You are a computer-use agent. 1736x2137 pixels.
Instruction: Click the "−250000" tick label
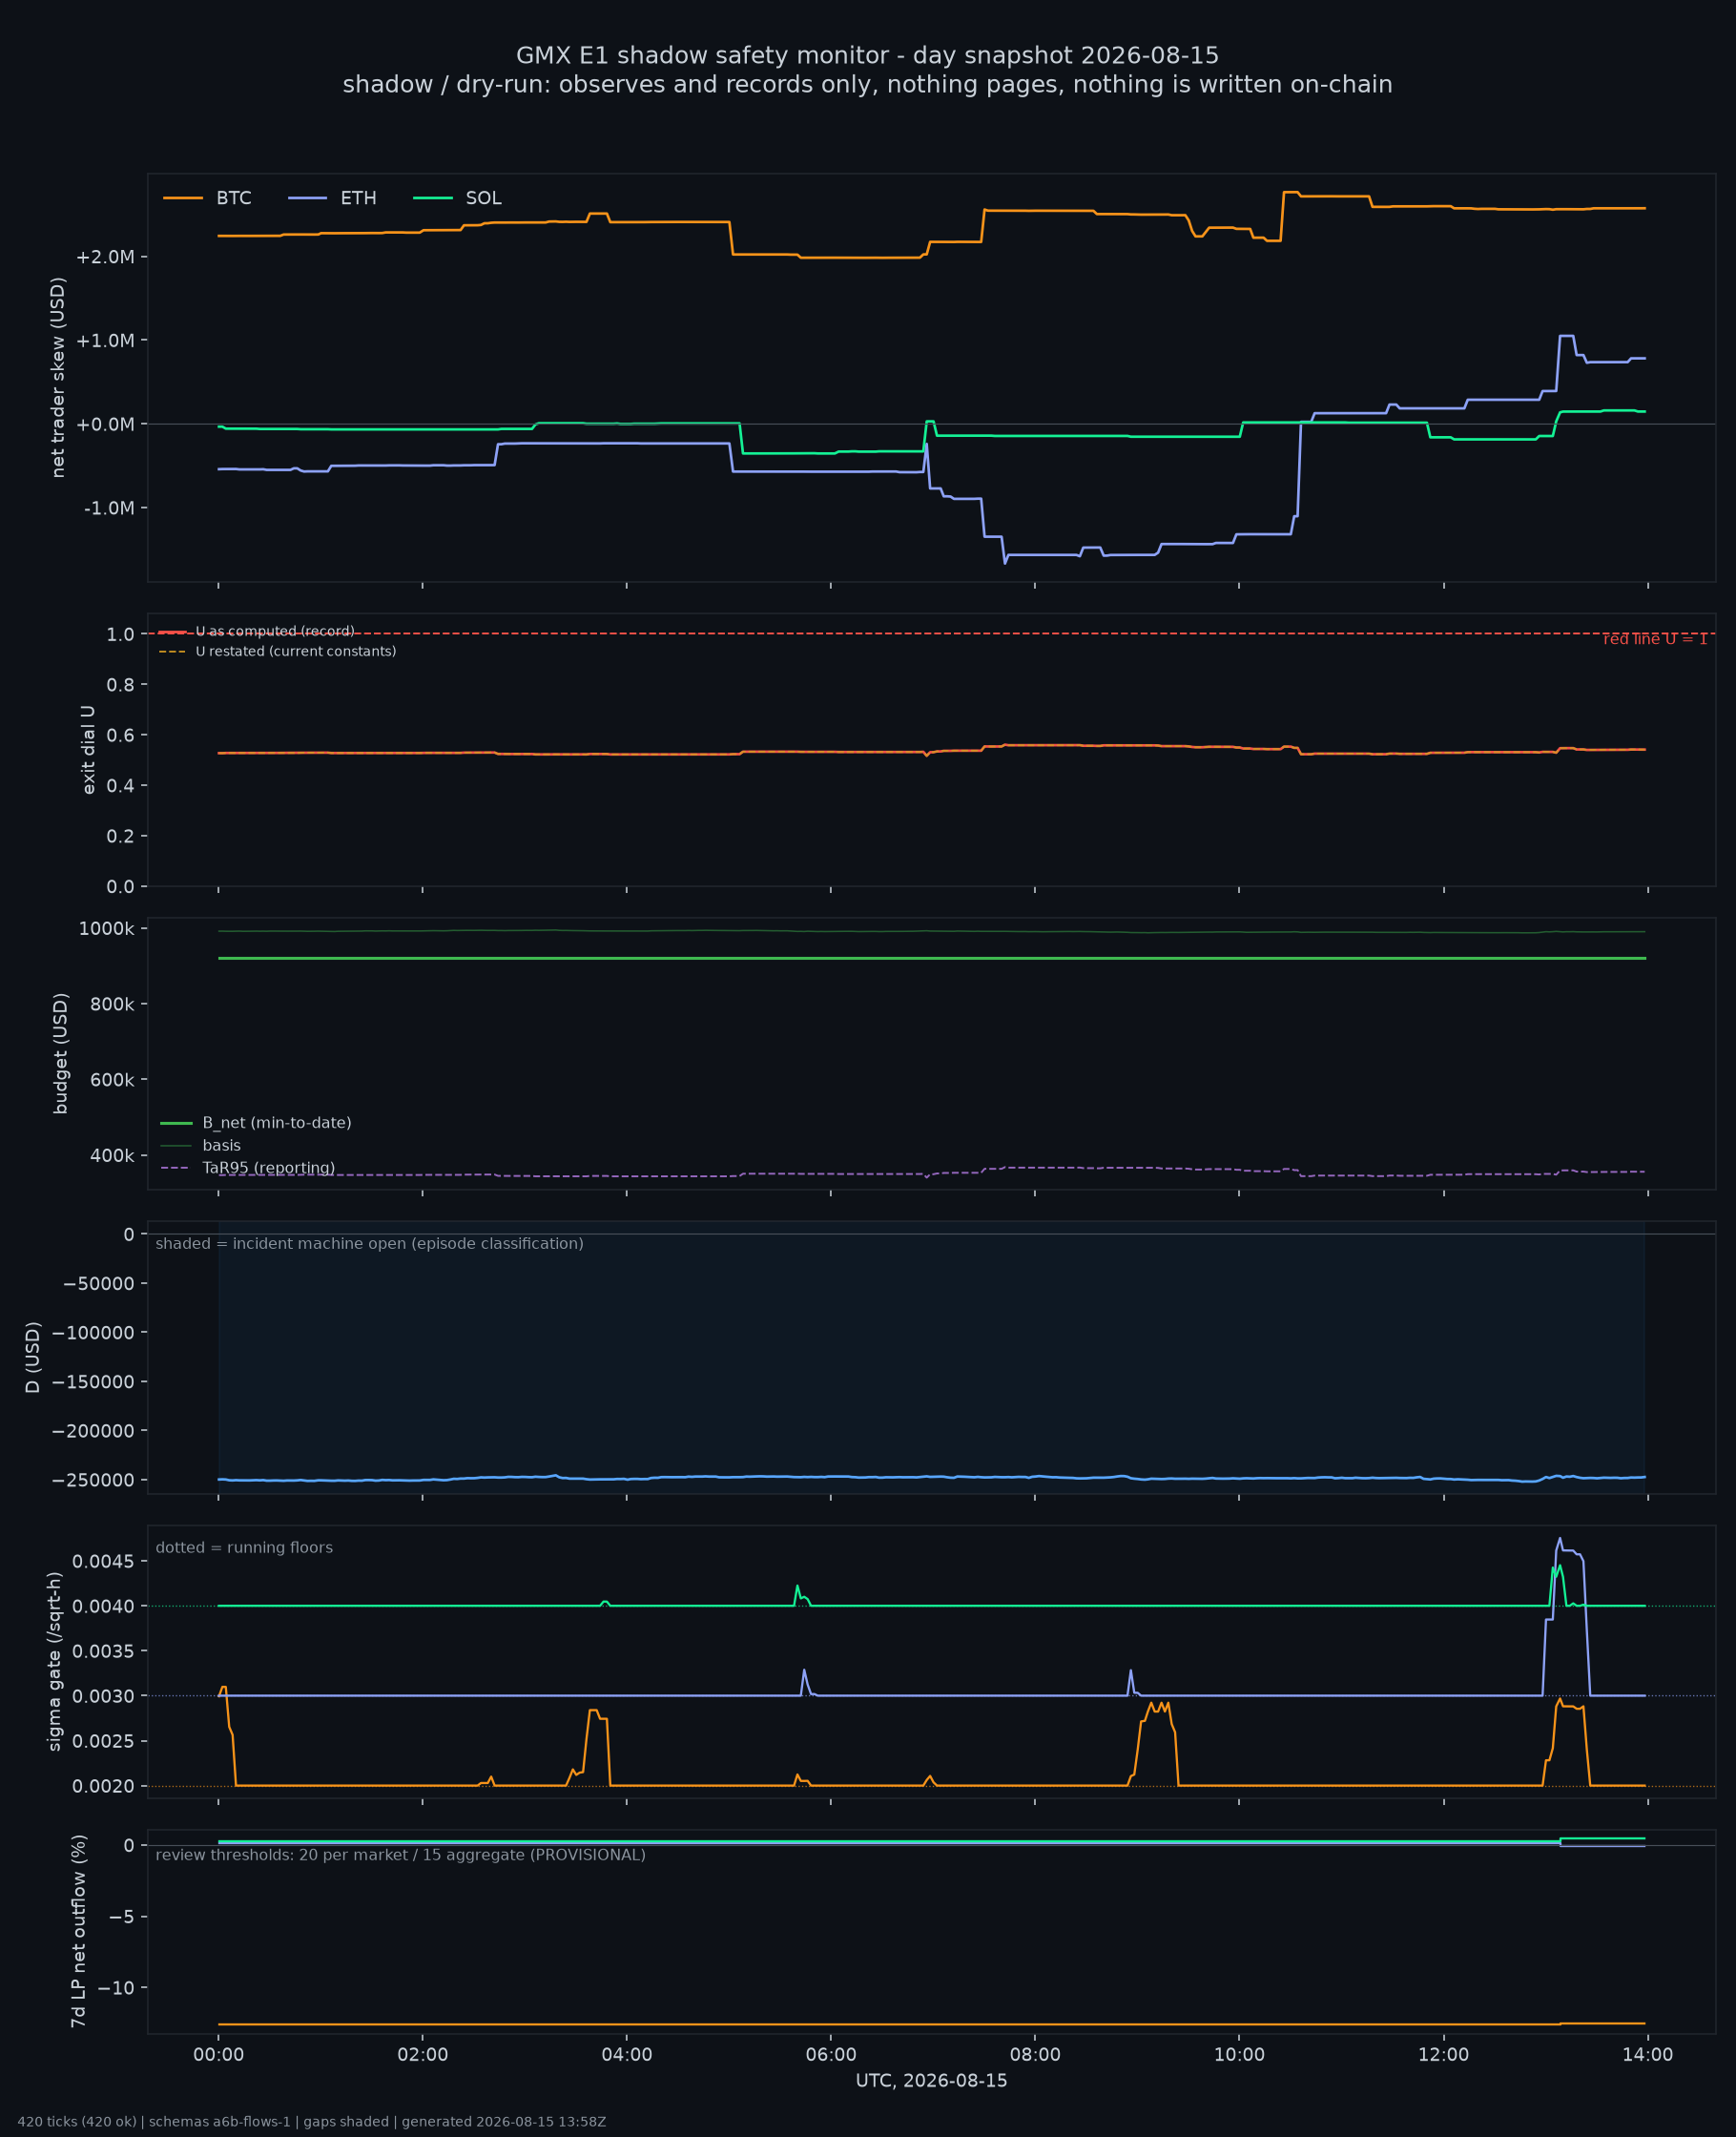pos(93,1480)
